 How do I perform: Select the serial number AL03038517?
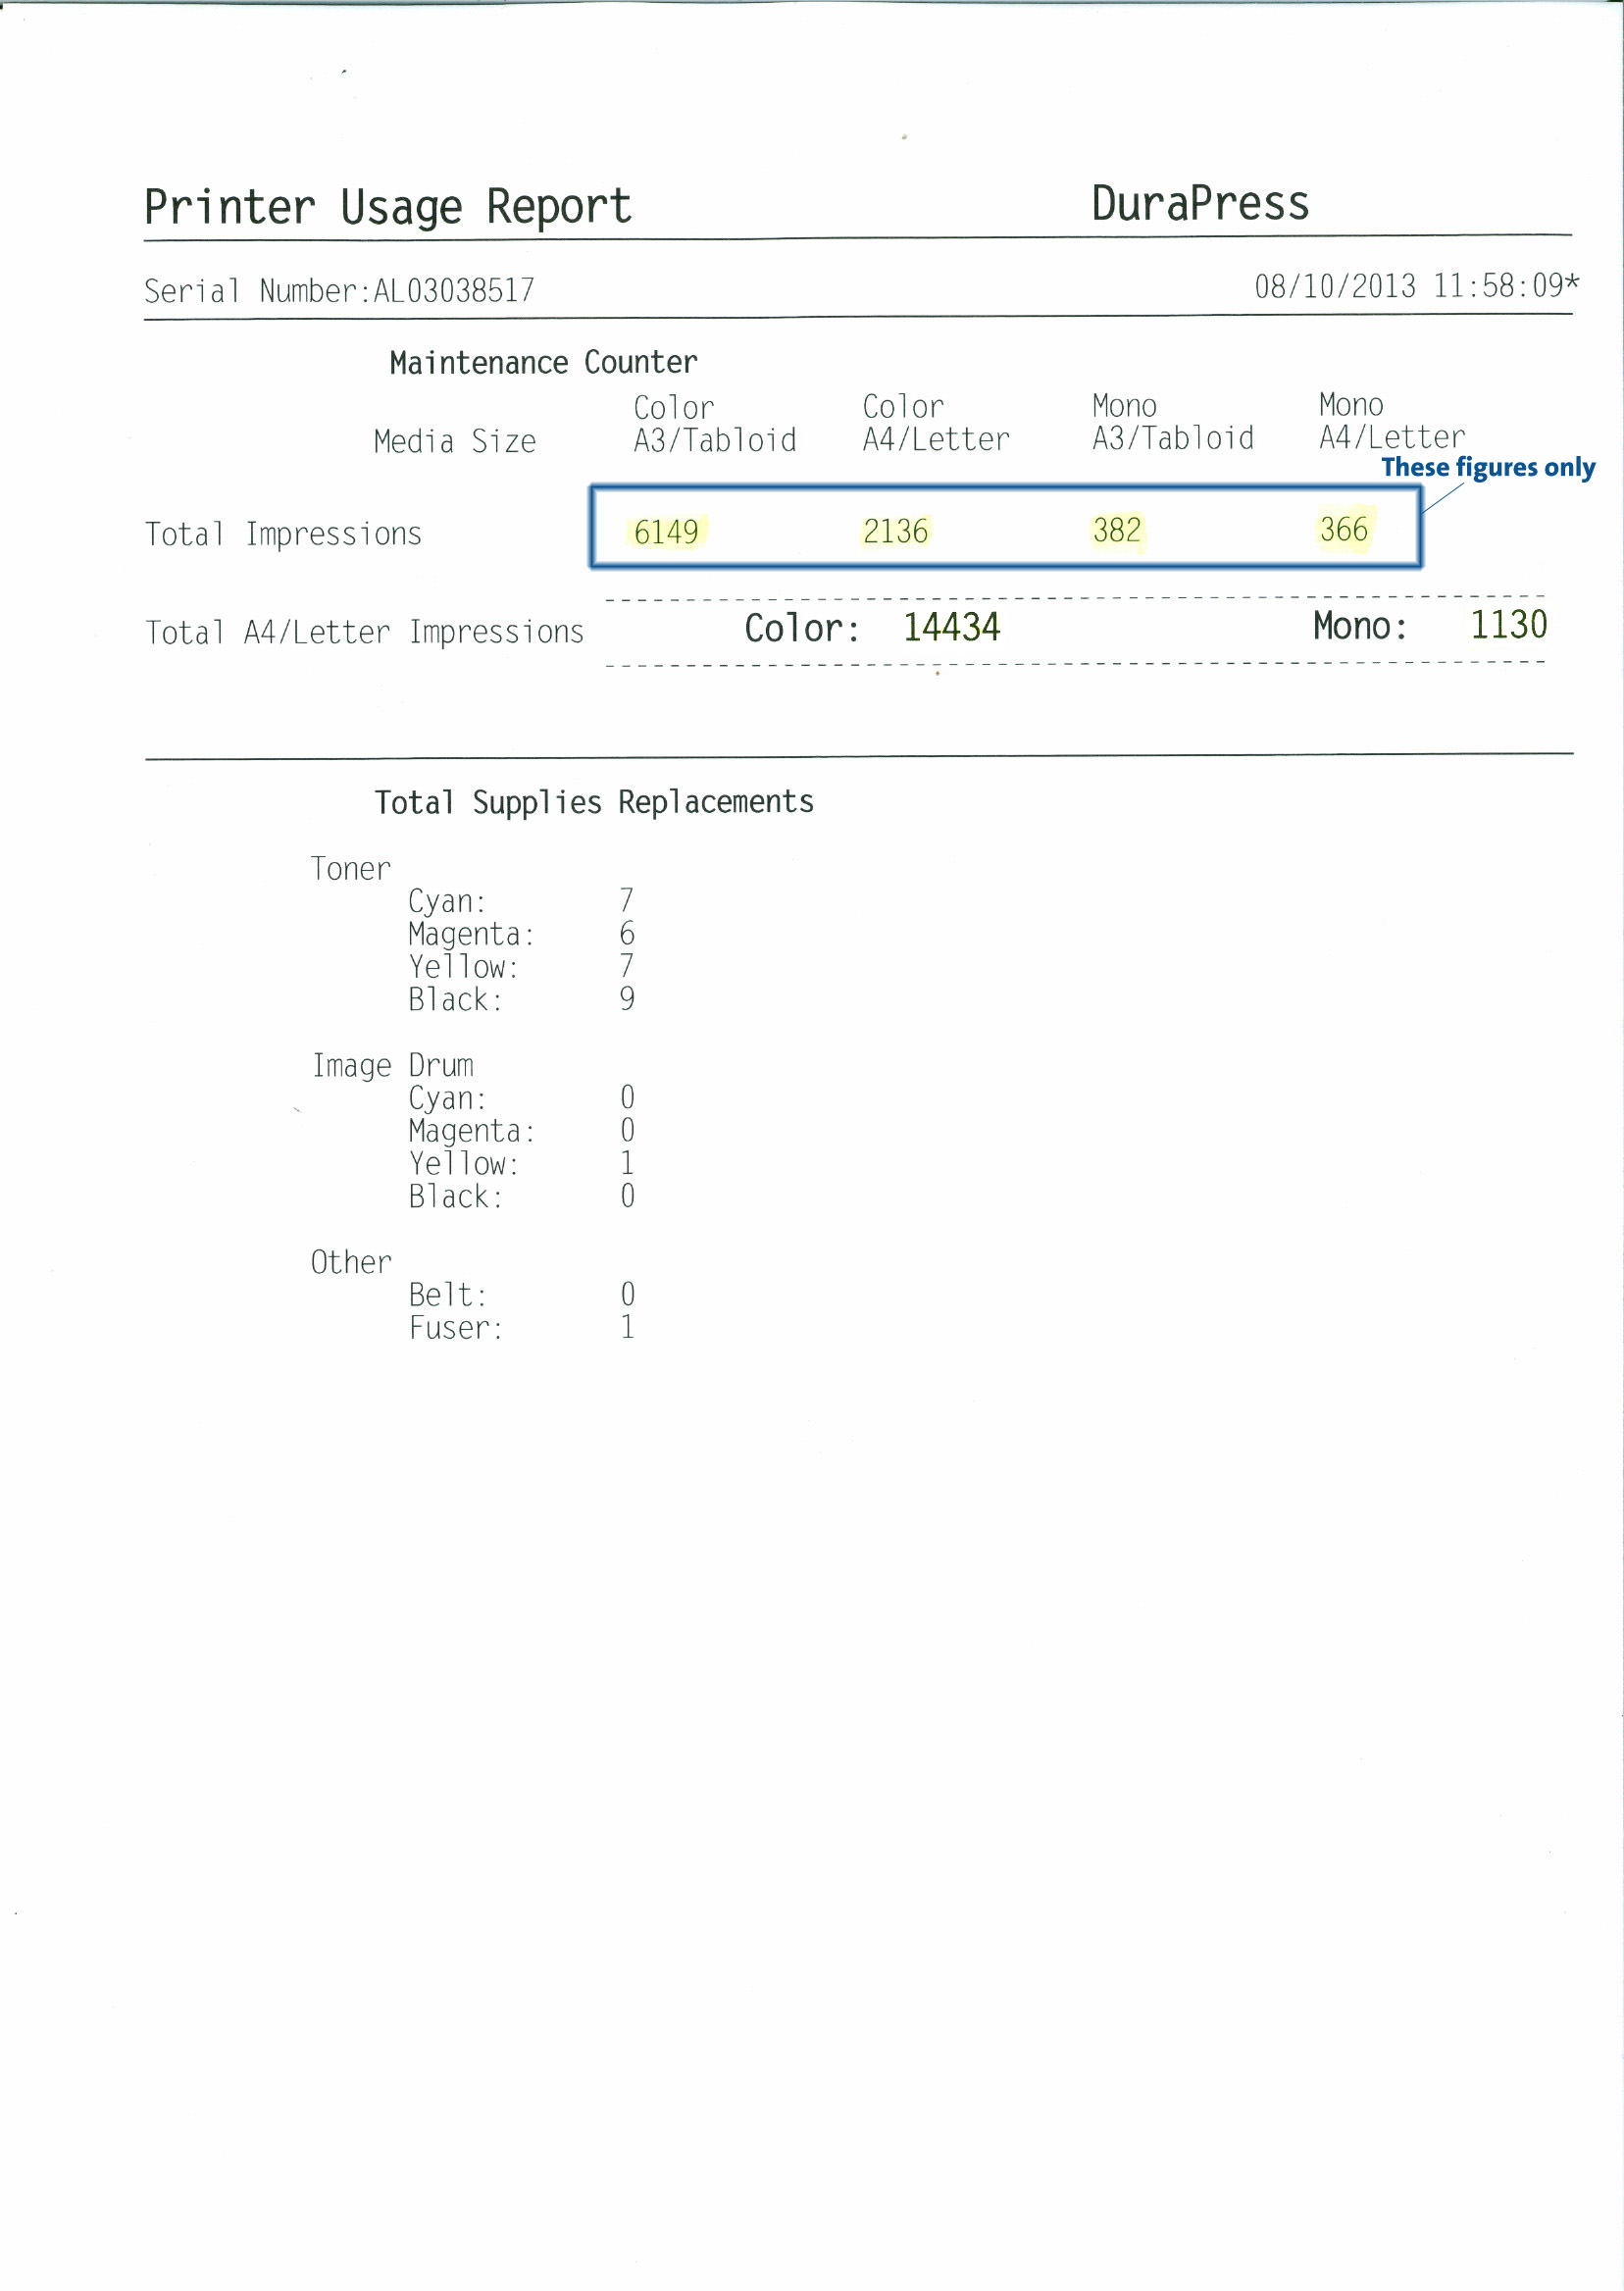tap(454, 291)
